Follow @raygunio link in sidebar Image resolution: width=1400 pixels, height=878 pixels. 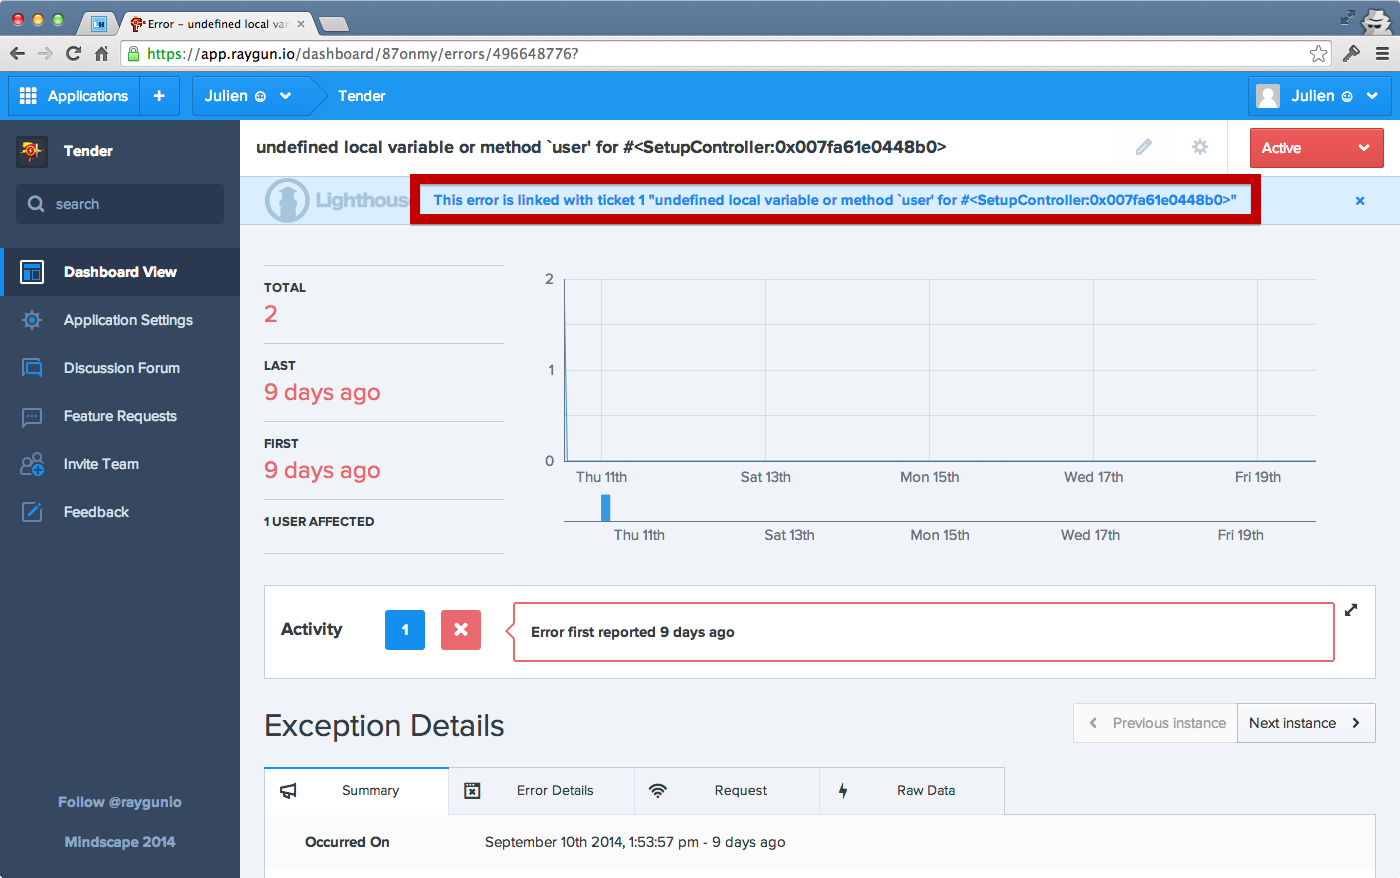120,802
